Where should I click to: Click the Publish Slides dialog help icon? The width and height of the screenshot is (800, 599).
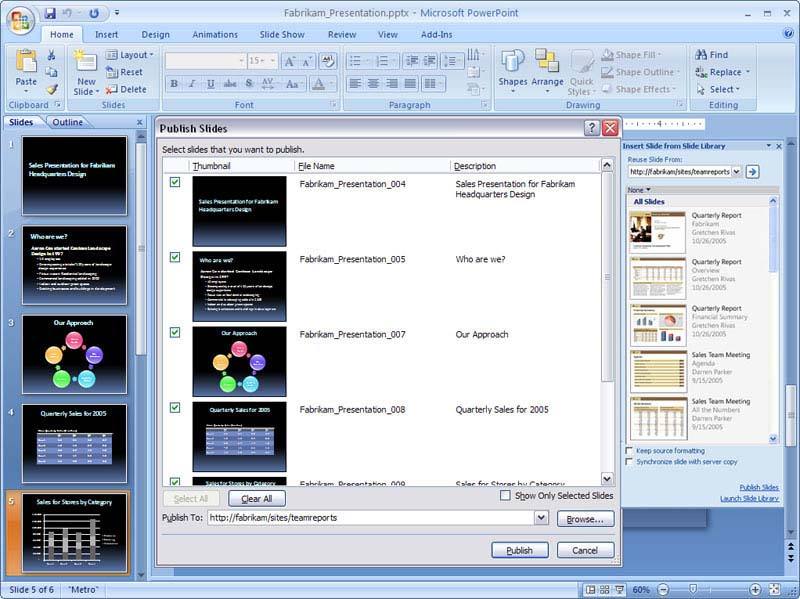tap(591, 128)
